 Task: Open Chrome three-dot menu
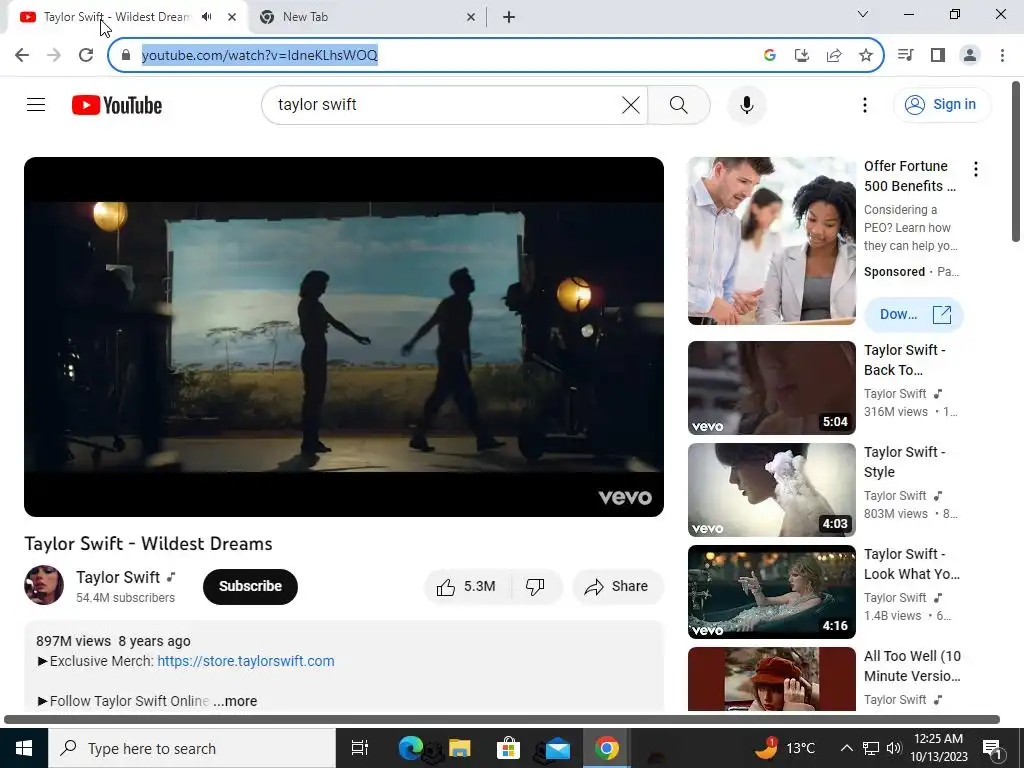point(1002,55)
